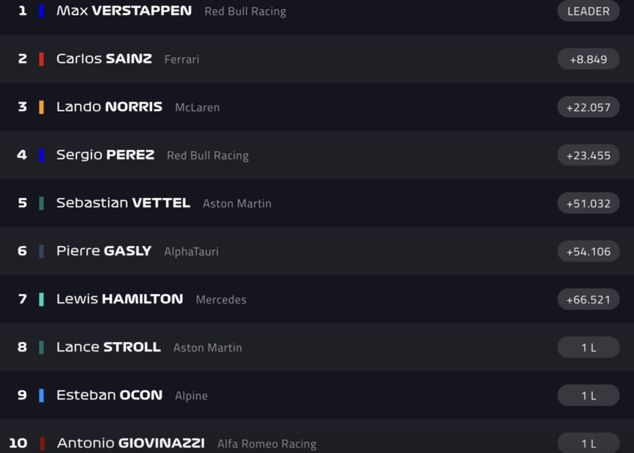
Task: Click the Aston Martin team label for Stroll
Action: [207, 348]
